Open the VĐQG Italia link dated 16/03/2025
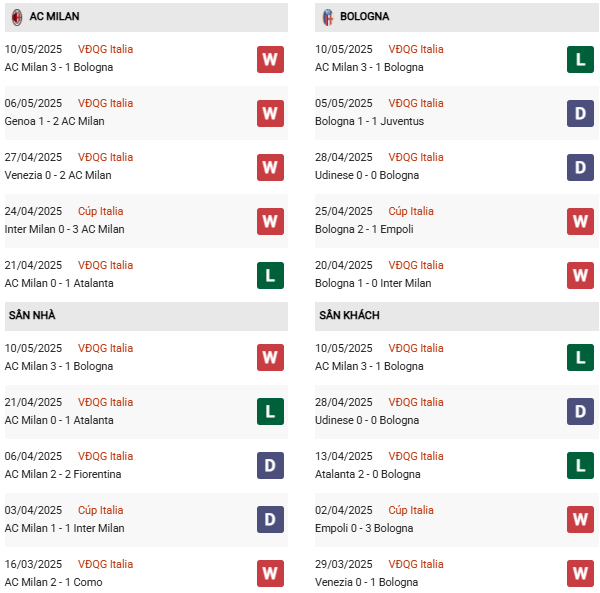This screenshot has width=600, height=593. pyautogui.click(x=106, y=564)
